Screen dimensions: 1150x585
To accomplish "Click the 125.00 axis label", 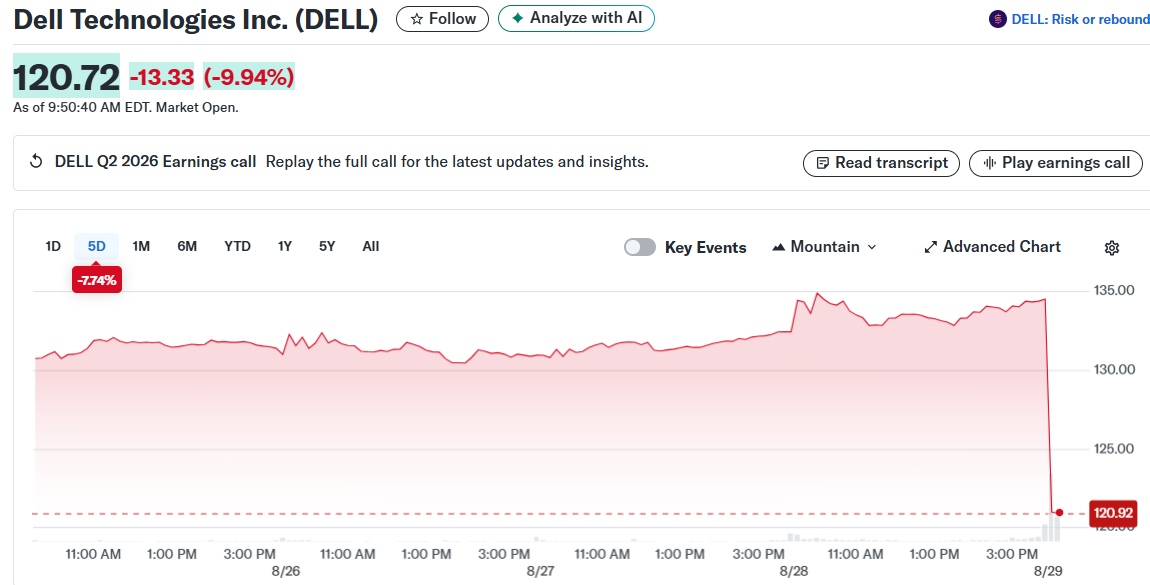I will (1114, 449).
